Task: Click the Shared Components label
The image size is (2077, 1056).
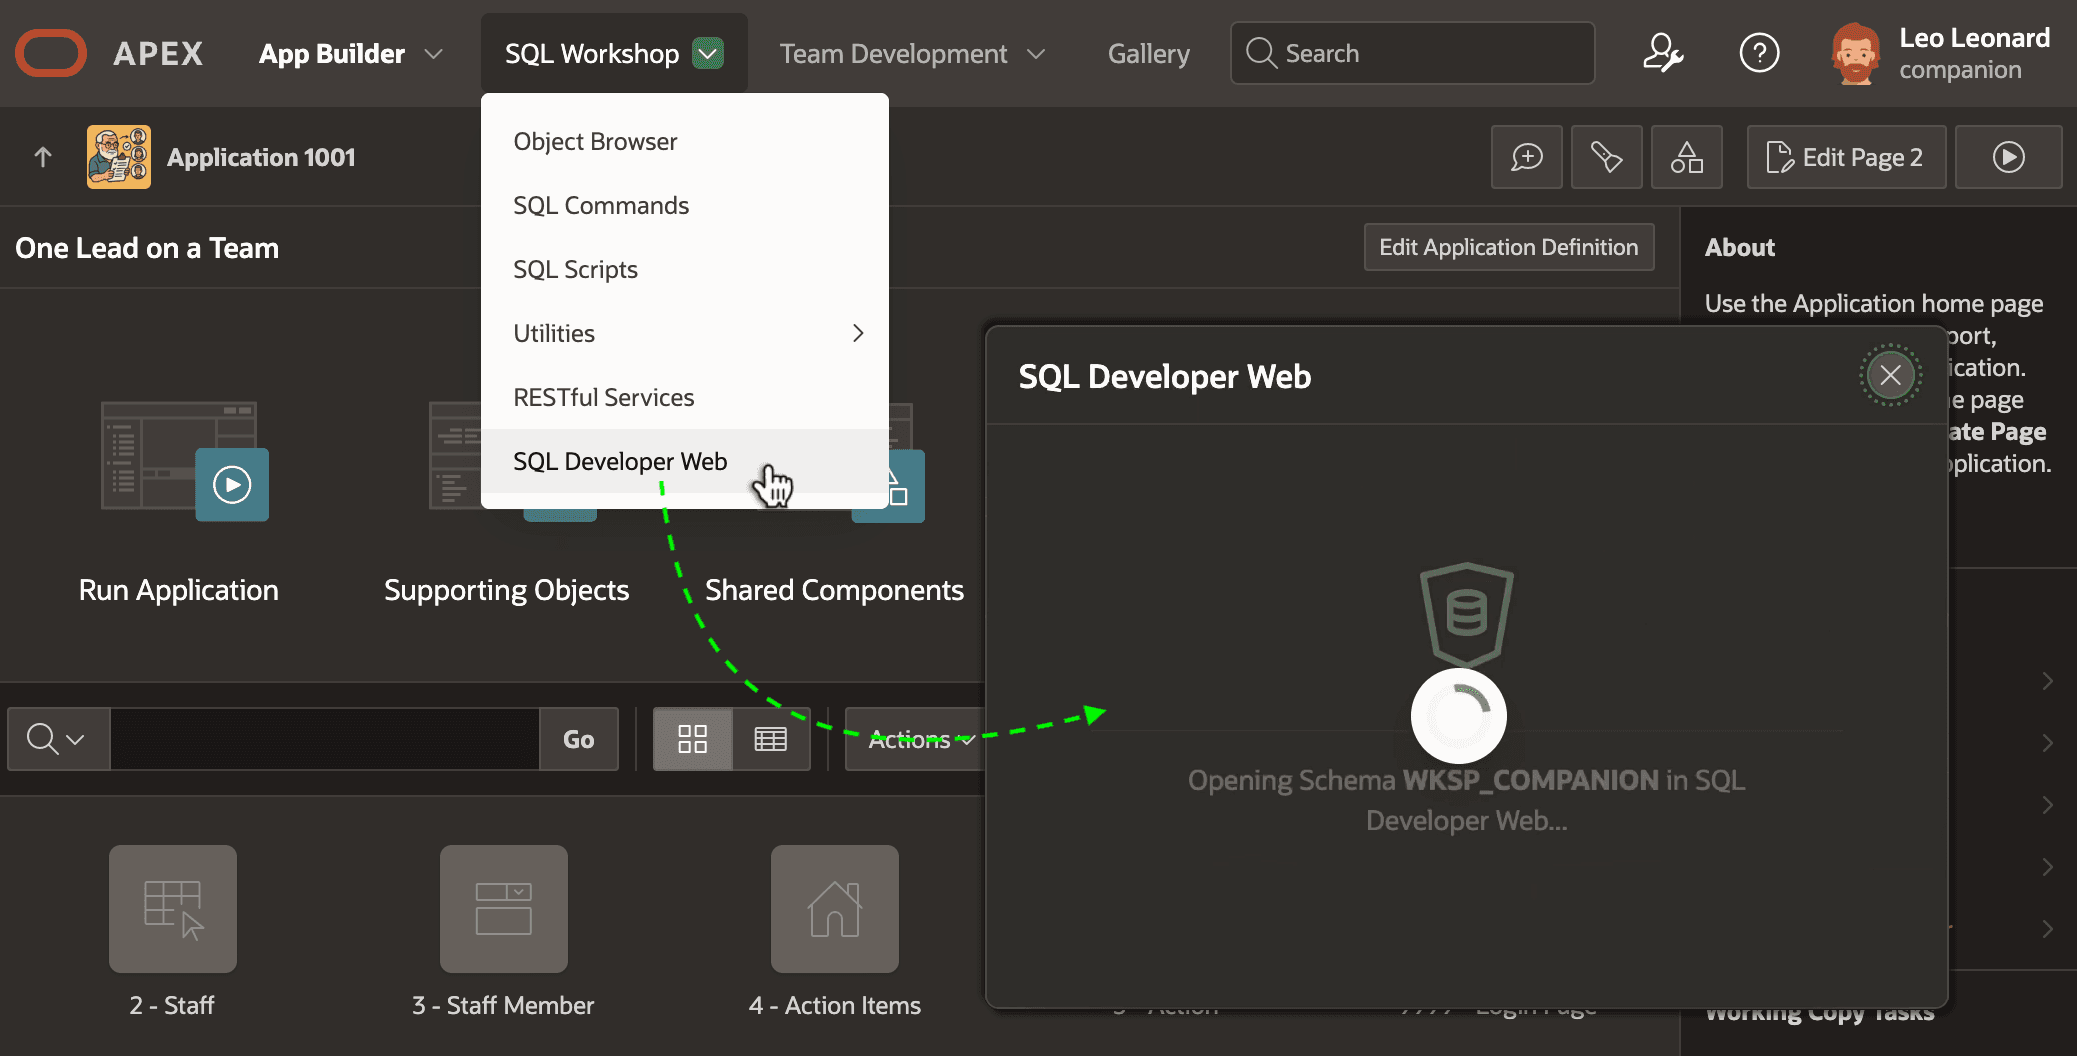Action: [x=835, y=590]
